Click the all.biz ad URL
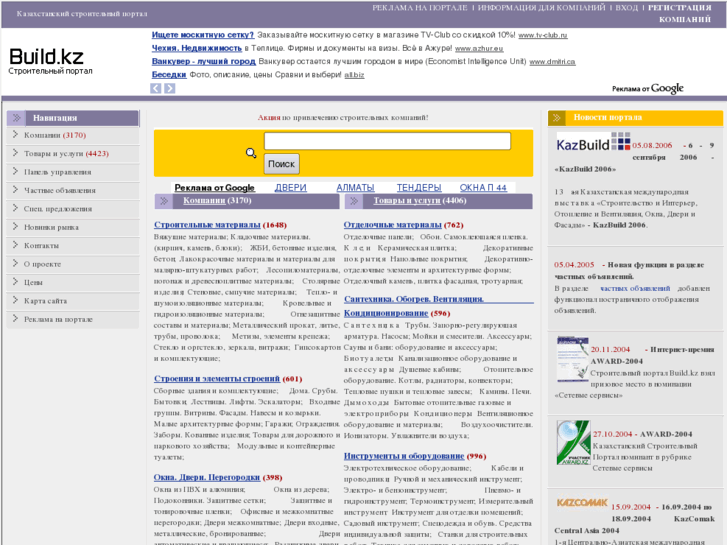 354,75
